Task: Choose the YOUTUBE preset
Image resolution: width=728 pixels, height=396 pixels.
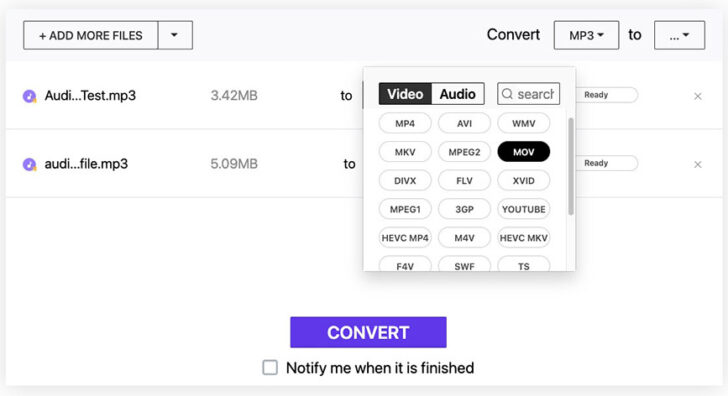Action: (524, 209)
